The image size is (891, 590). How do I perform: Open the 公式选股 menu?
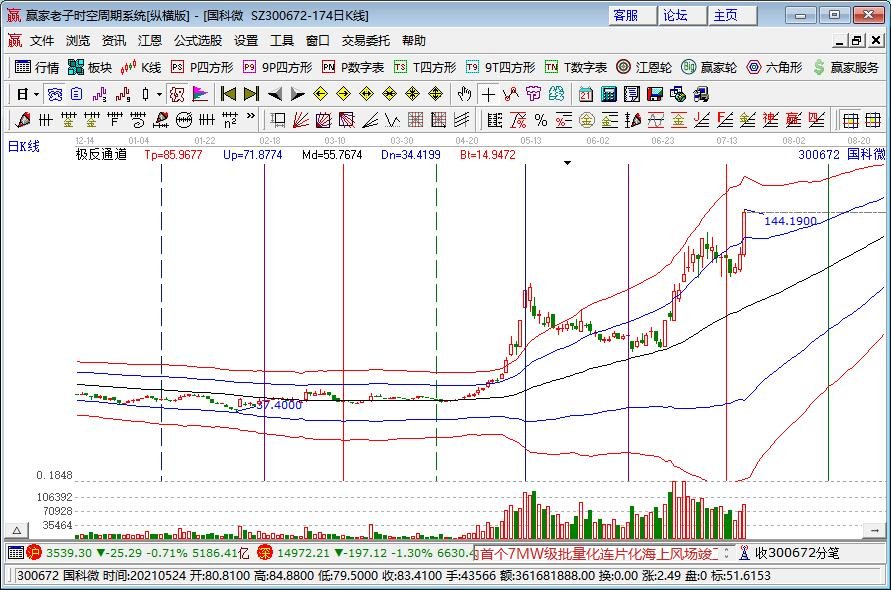198,41
